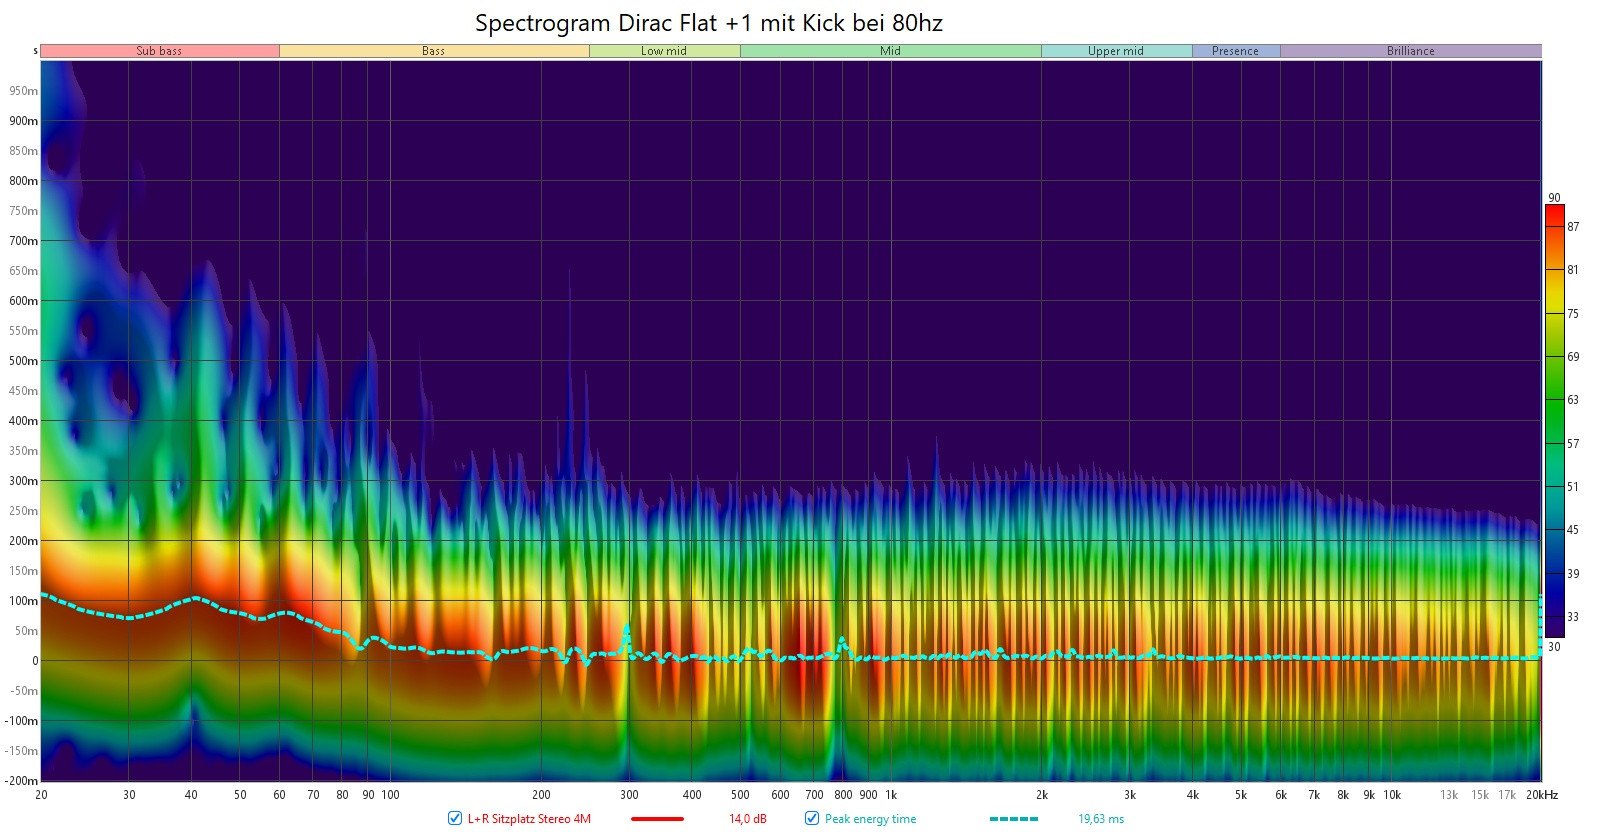Select the Mid frequency band label
Screen dimensions: 1600x834
click(891, 51)
